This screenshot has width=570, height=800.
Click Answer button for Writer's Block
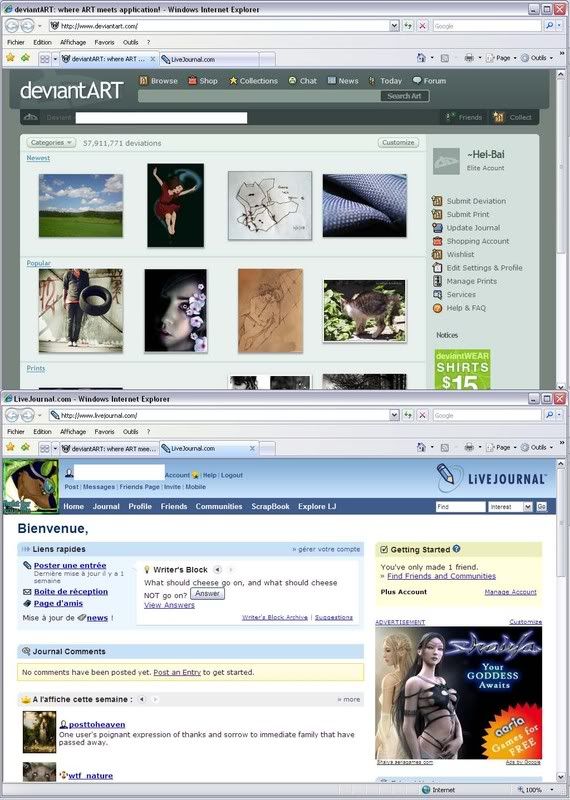pos(207,593)
